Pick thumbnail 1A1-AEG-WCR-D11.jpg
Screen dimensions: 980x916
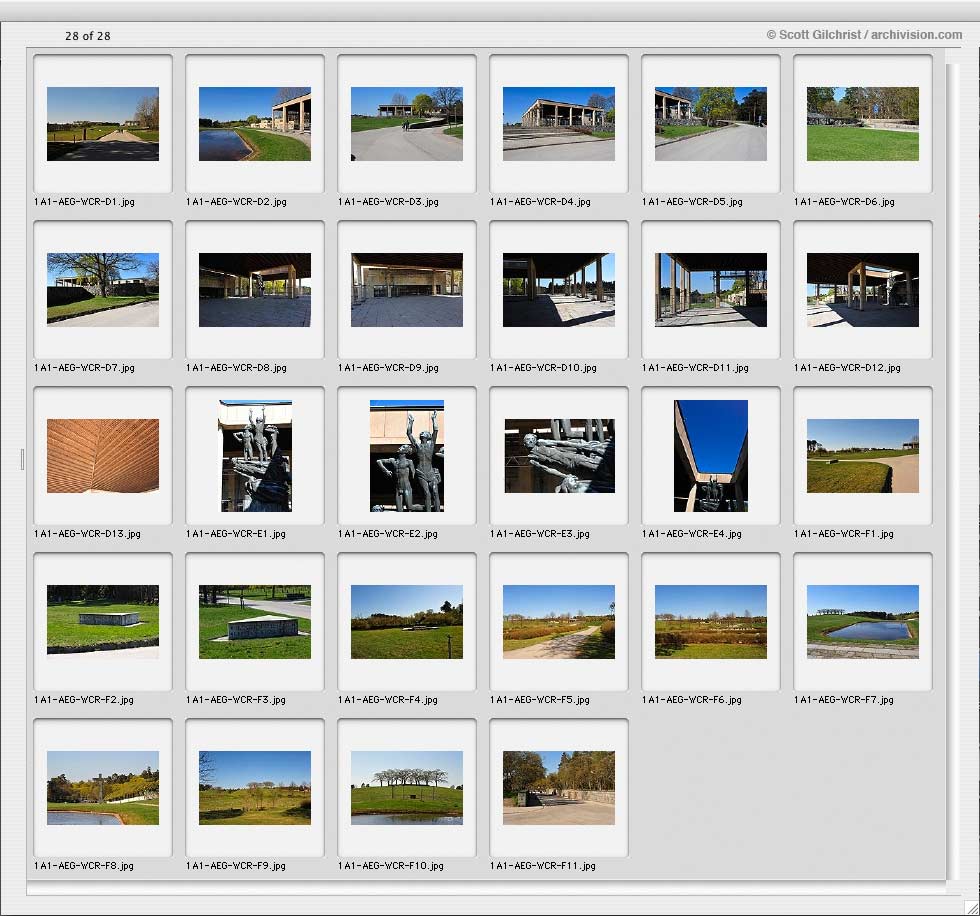click(711, 290)
